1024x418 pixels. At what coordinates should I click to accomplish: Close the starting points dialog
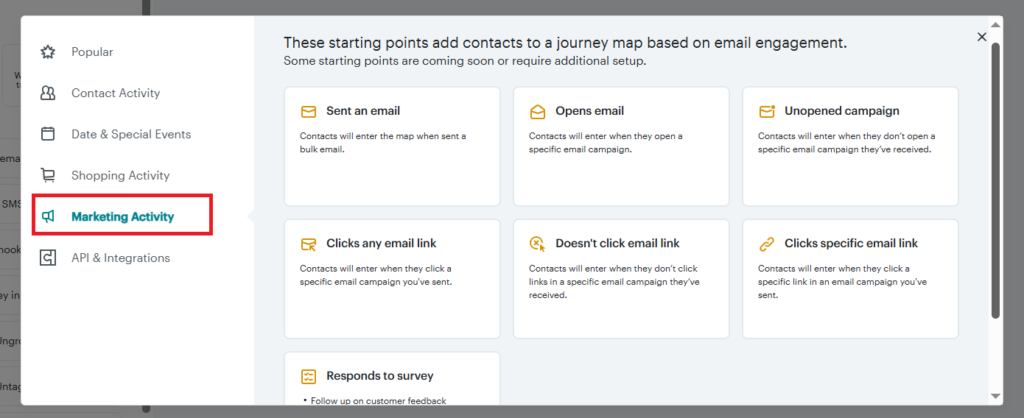point(982,37)
